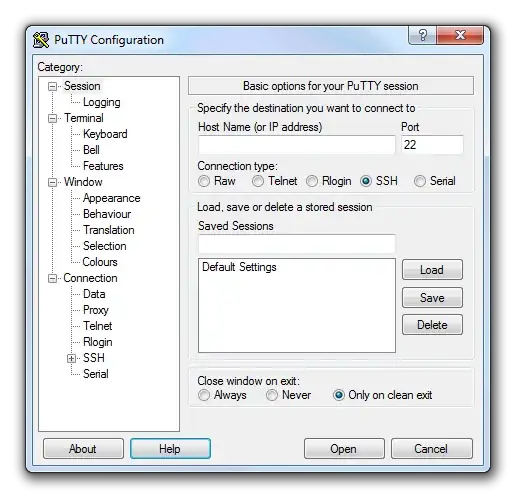Open the Window category
Viewport: 516px width, 498px height.
[83, 182]
